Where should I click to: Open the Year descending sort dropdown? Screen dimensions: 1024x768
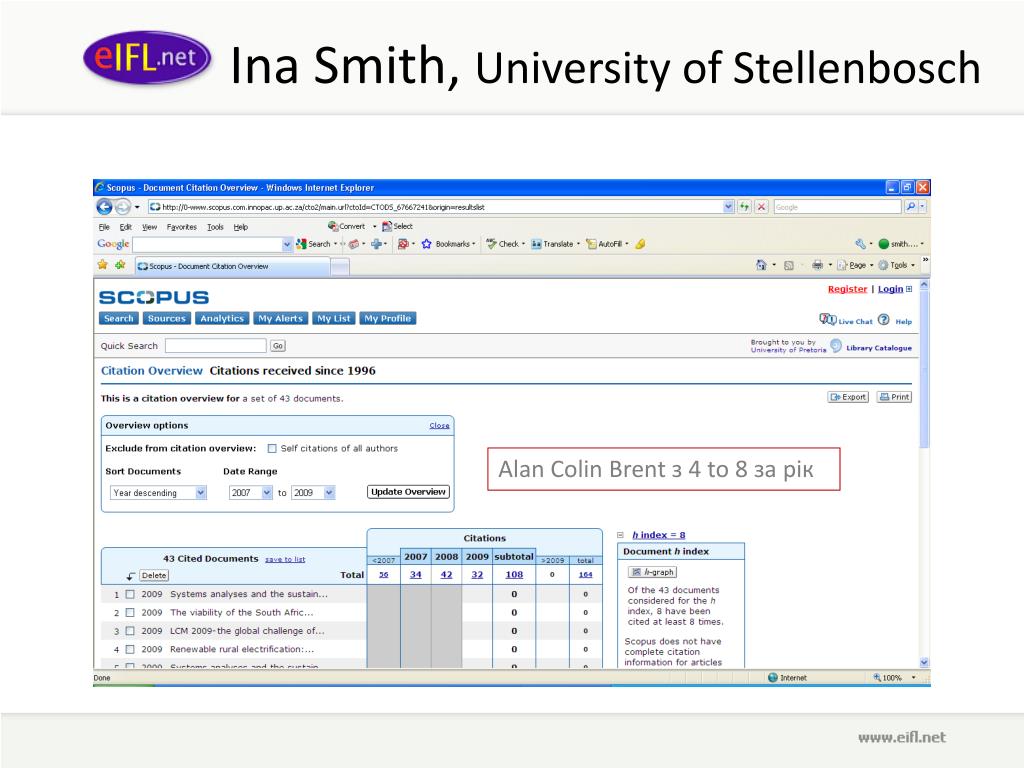click(x=201, y=492)
